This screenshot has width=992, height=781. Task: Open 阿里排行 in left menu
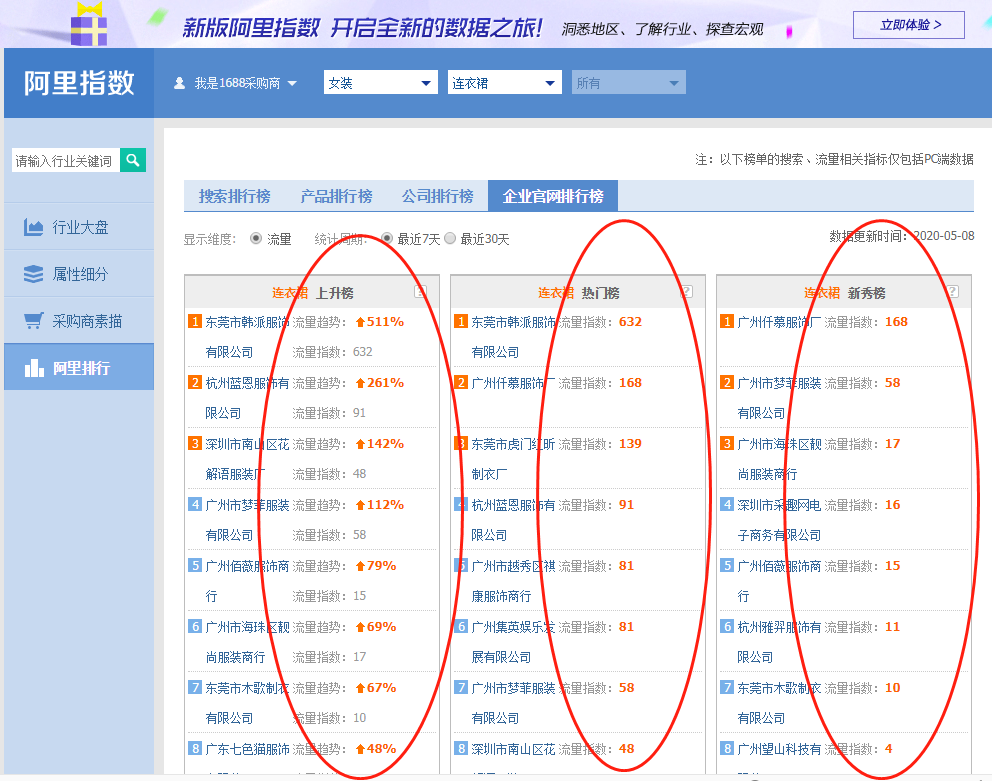(x=79, y=368)
